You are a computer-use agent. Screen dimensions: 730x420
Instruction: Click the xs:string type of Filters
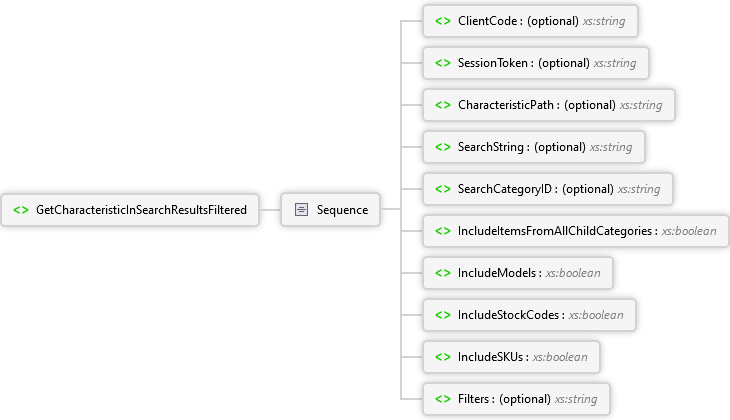point(576,399)
